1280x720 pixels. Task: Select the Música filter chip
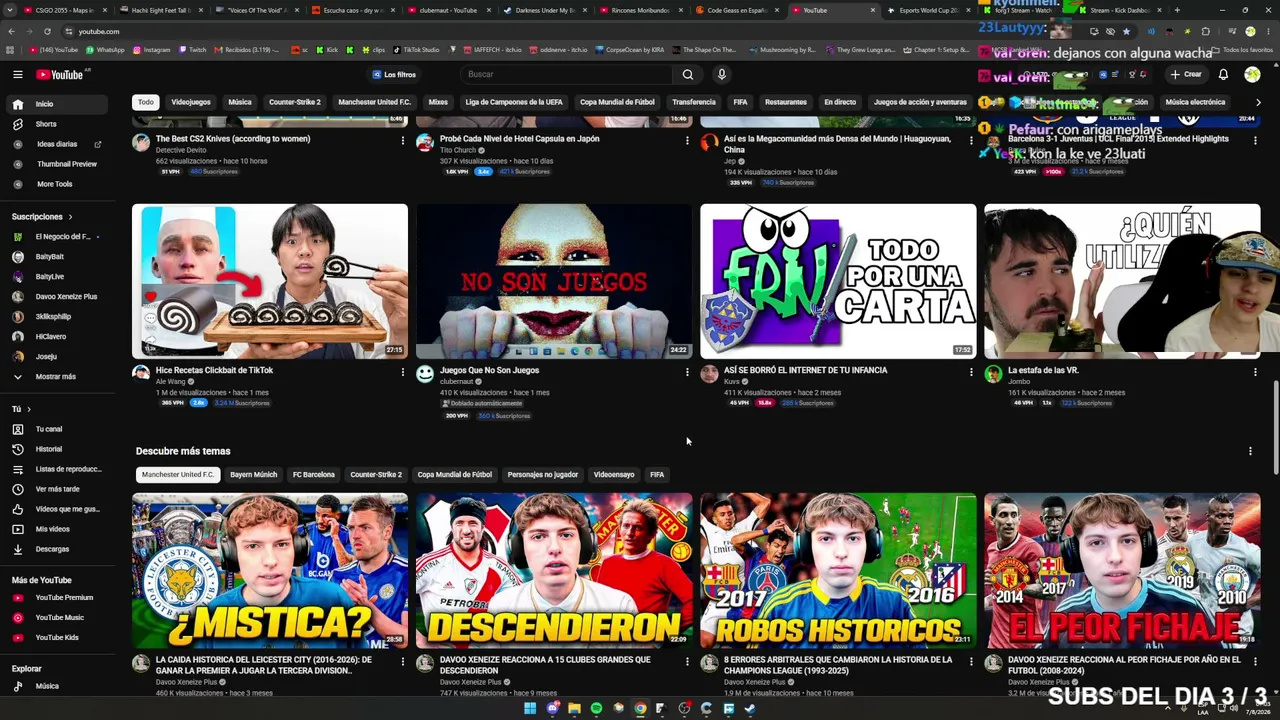[240, 102]
